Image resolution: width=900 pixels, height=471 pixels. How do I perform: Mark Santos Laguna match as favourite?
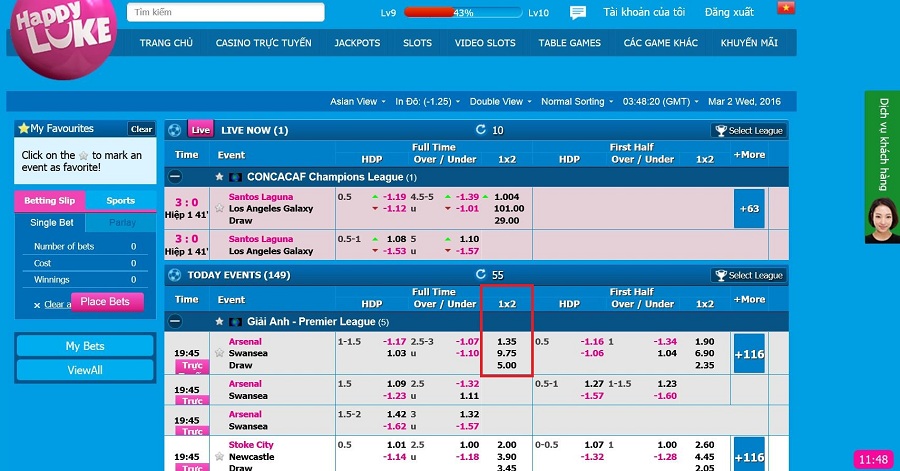tap(219, 208)
